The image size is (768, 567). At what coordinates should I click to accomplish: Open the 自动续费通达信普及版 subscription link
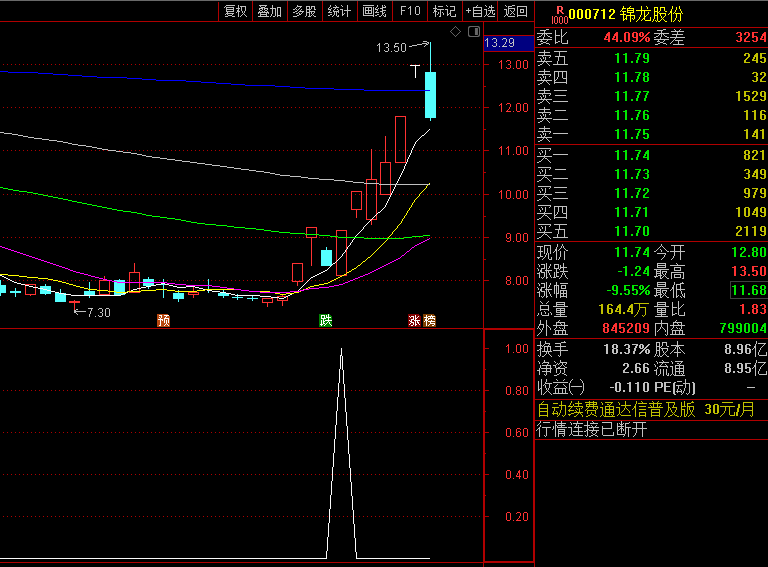[x=646, y=410]
